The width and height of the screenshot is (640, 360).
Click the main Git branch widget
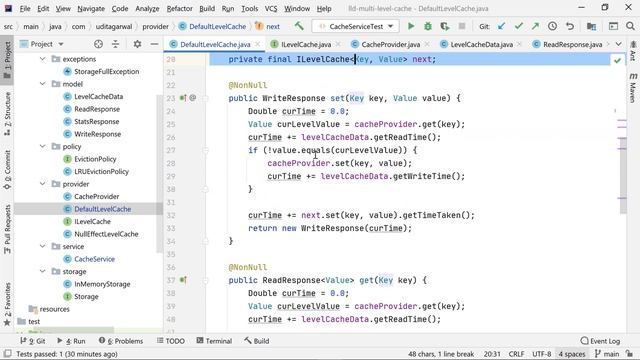[607, 354]
